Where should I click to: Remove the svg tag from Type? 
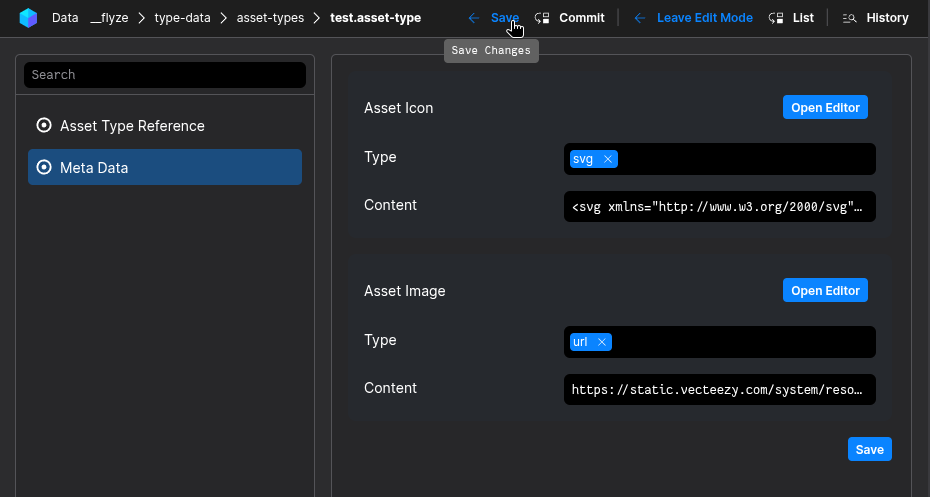pyautogui.click(x=608, y=159)
